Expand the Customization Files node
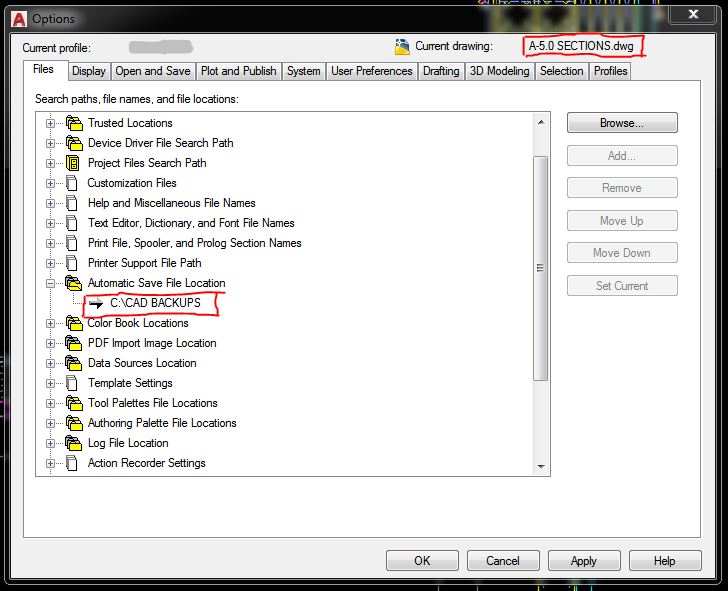 [x=50, y=183]
